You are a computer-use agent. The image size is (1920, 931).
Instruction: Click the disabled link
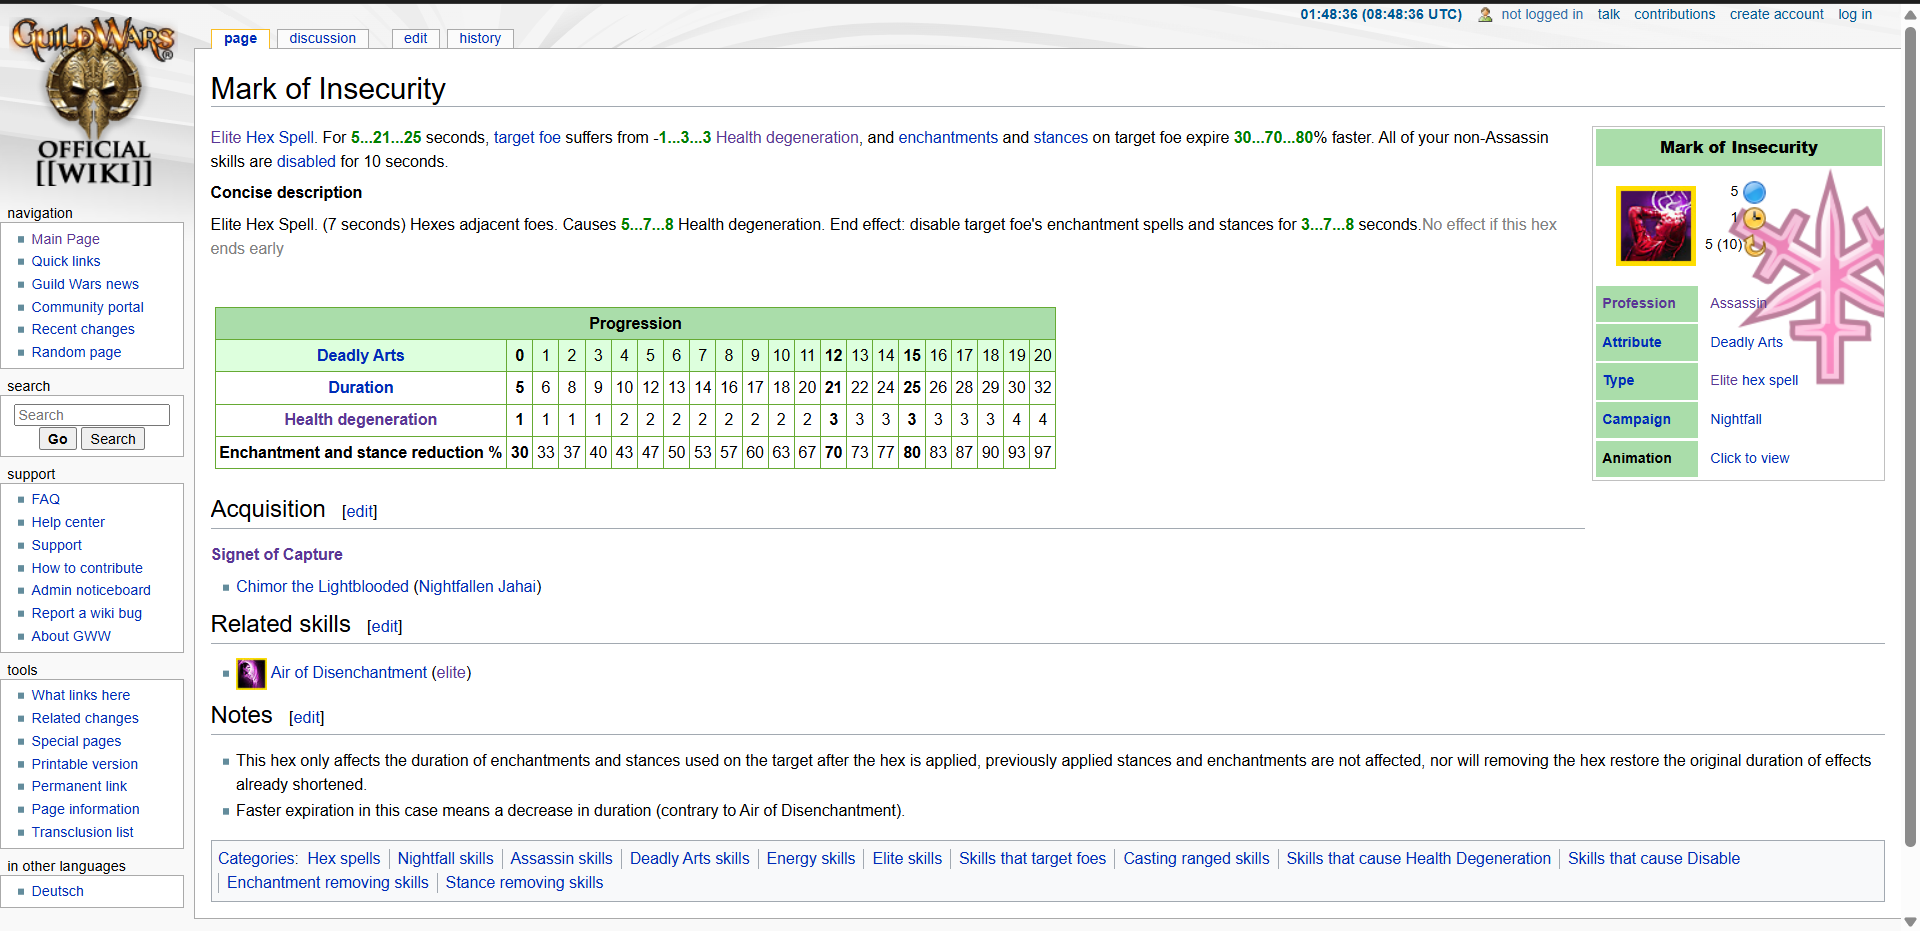coord(306,162)
